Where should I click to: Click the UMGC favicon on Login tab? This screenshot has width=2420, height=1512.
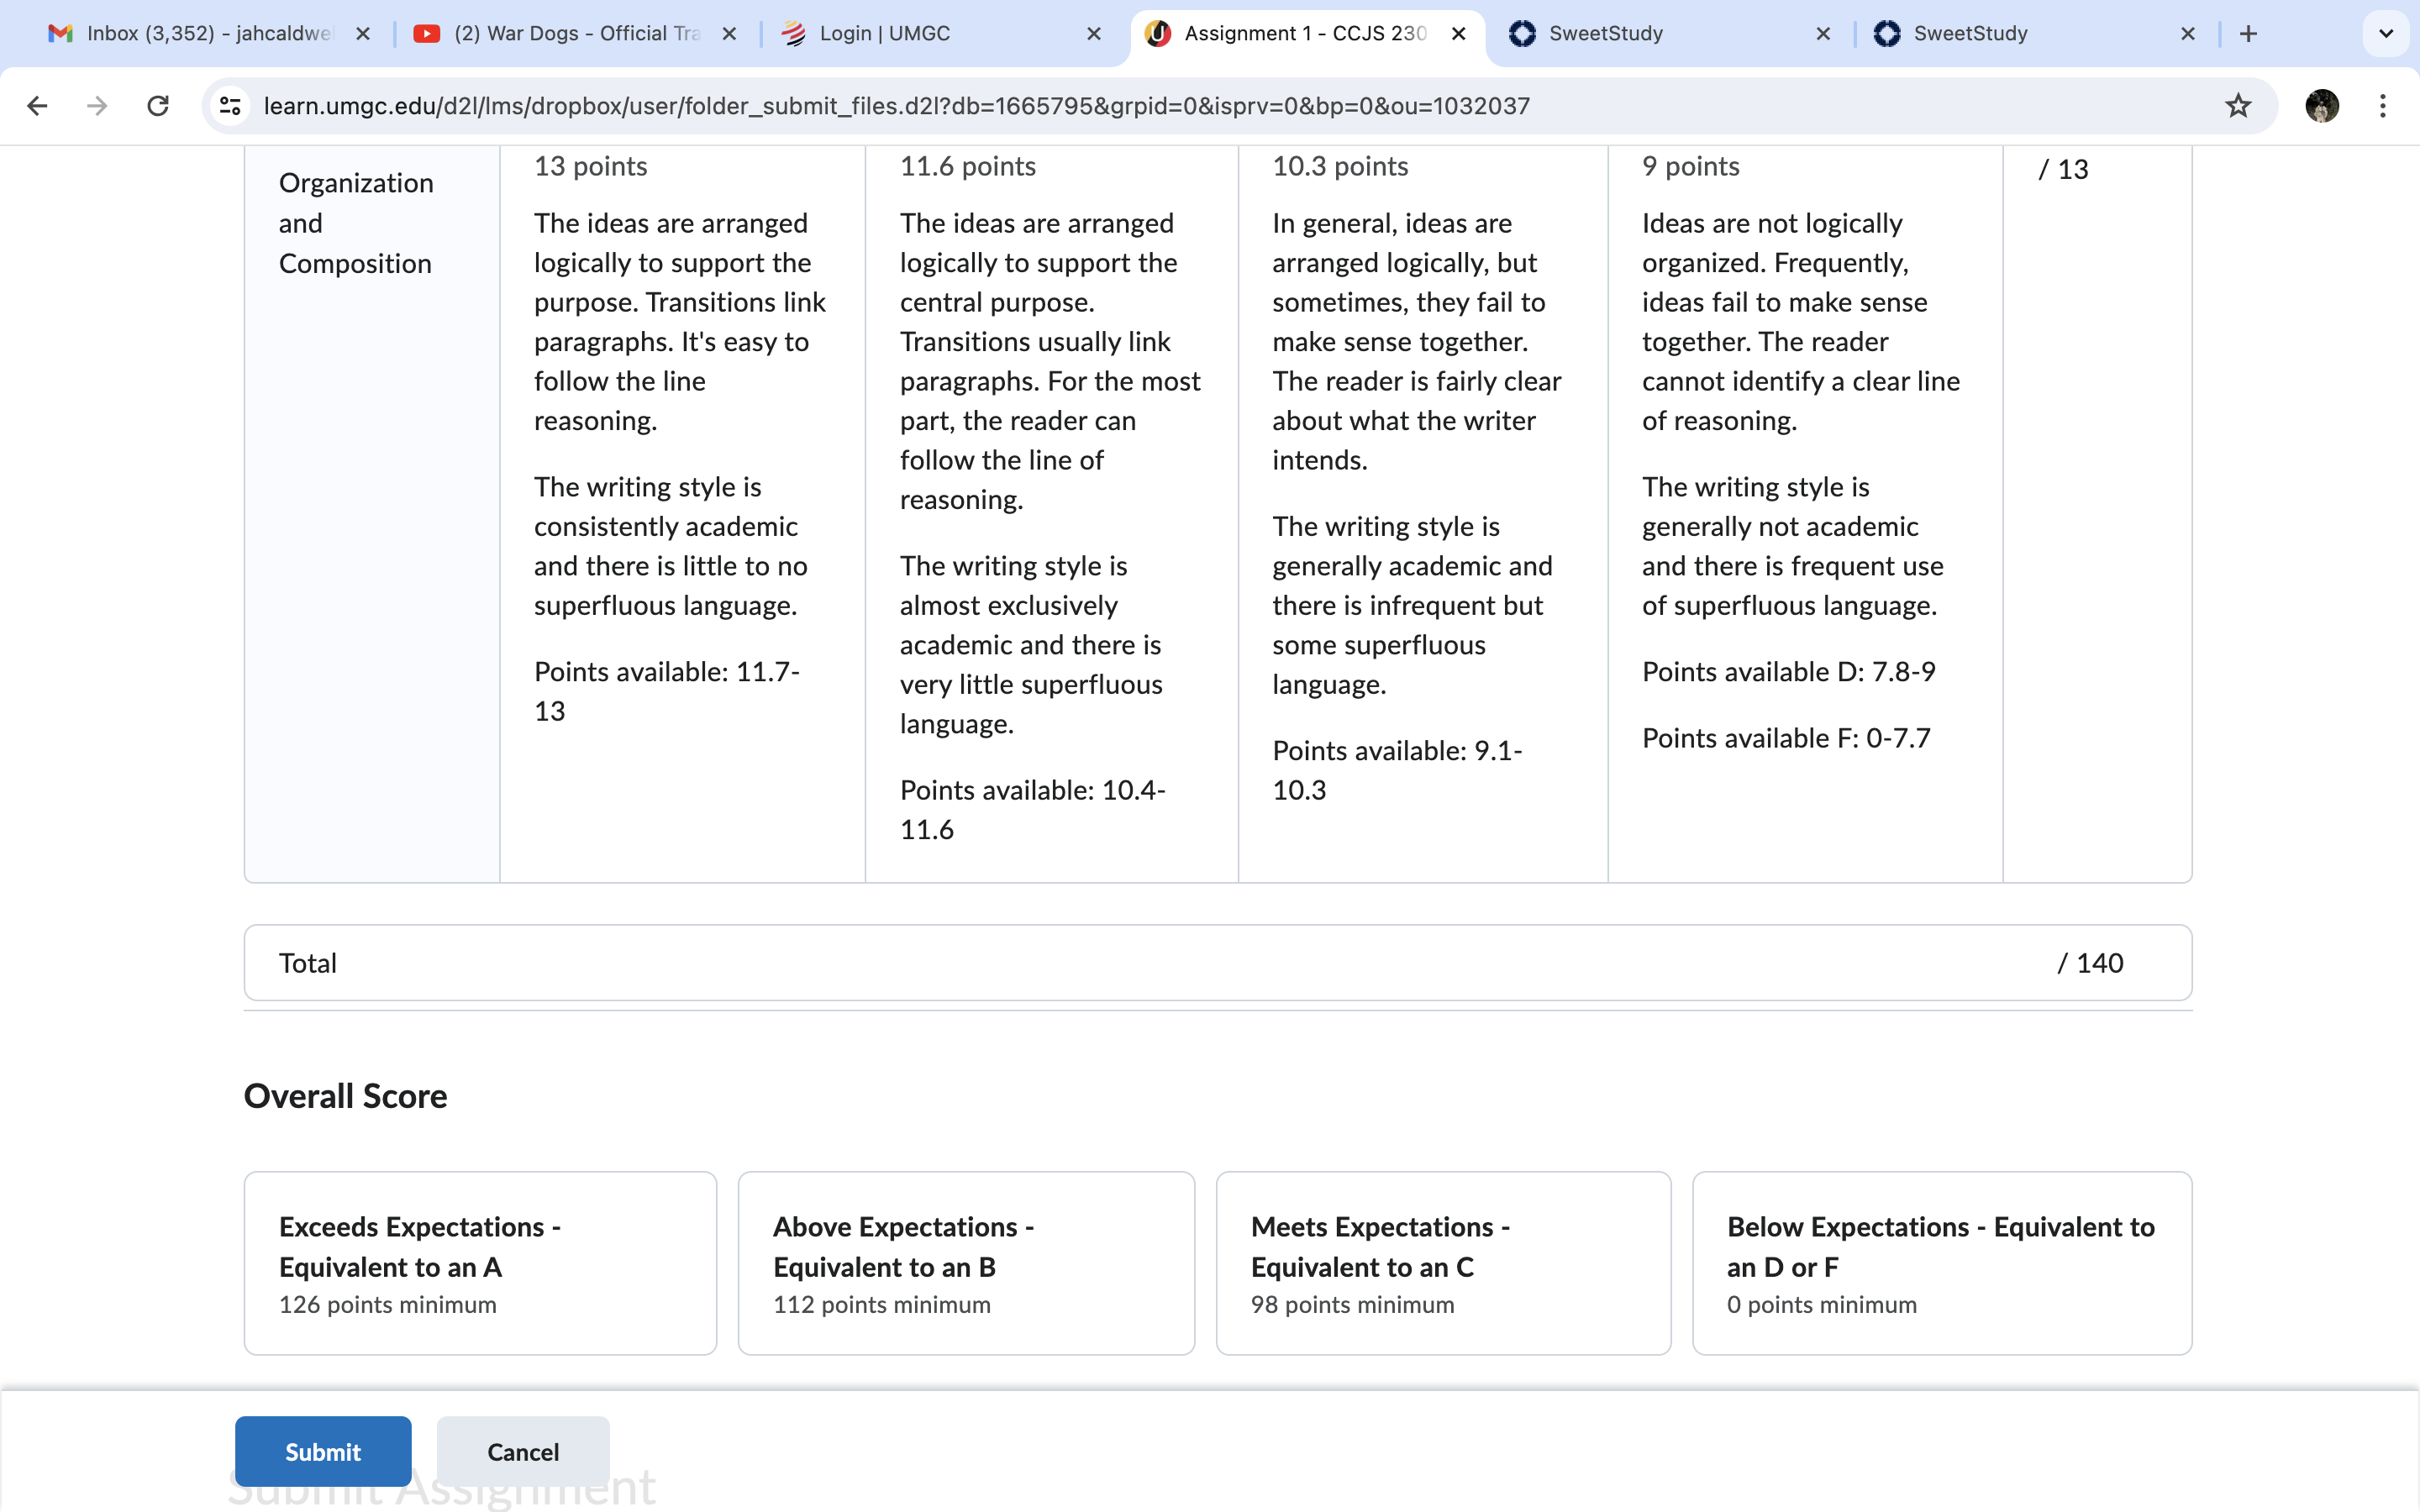coord(793,34)
